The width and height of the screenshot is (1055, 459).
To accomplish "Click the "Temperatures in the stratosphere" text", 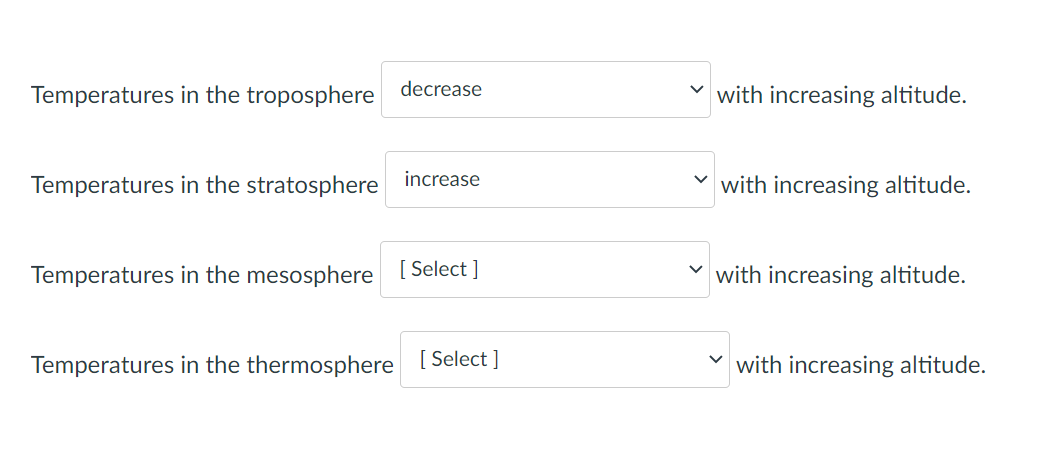I will (x=204, y=186).
